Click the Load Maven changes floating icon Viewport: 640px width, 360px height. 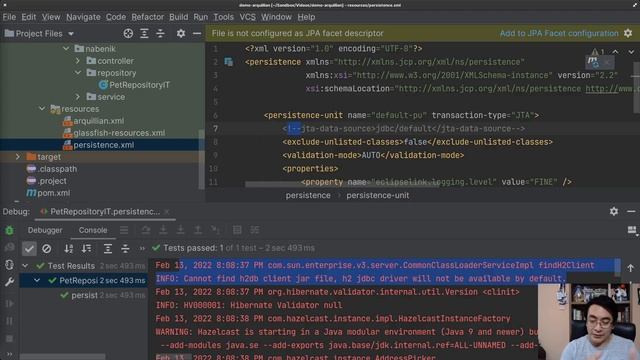tap(593, 62)
